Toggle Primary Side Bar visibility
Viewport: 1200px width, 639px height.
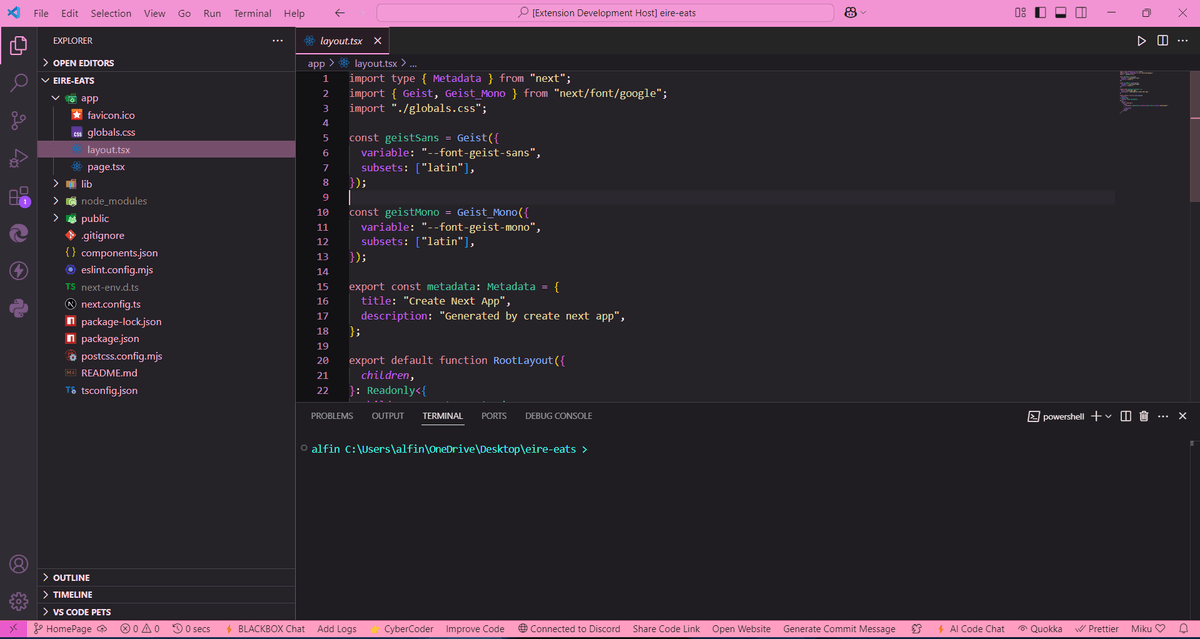point(1041,13)
